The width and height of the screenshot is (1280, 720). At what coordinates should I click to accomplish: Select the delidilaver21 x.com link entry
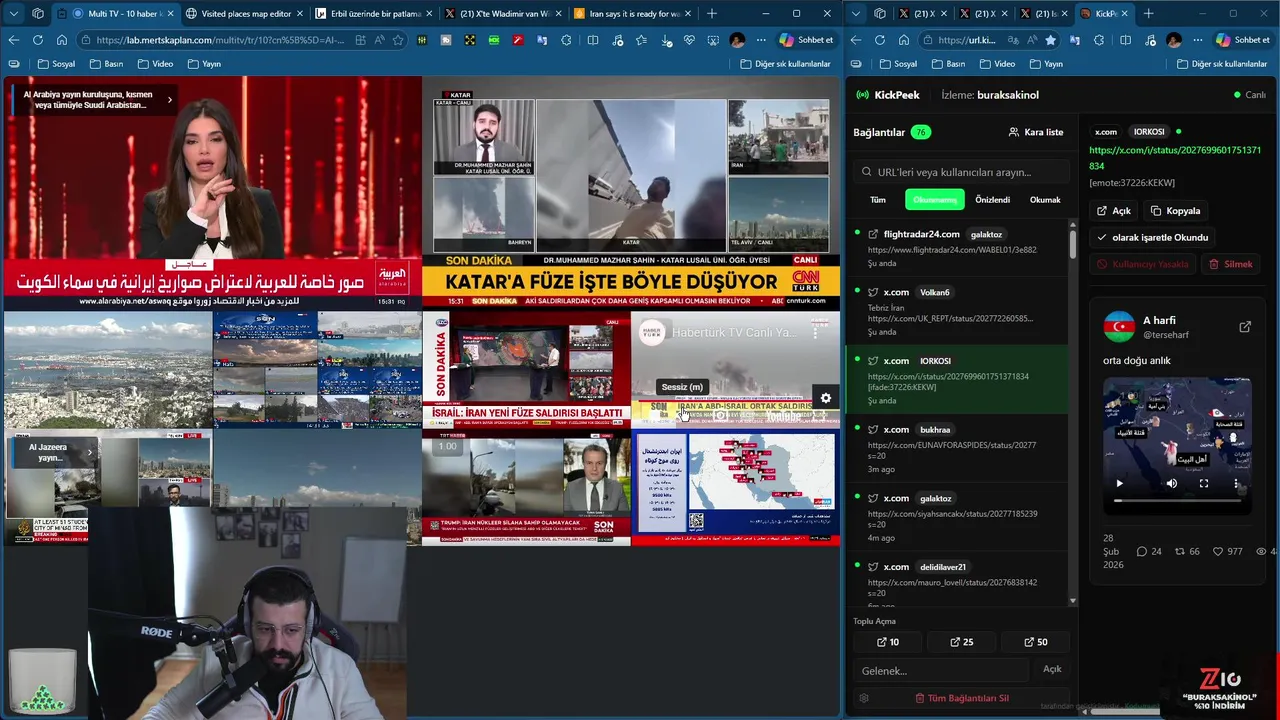[957, 580]
